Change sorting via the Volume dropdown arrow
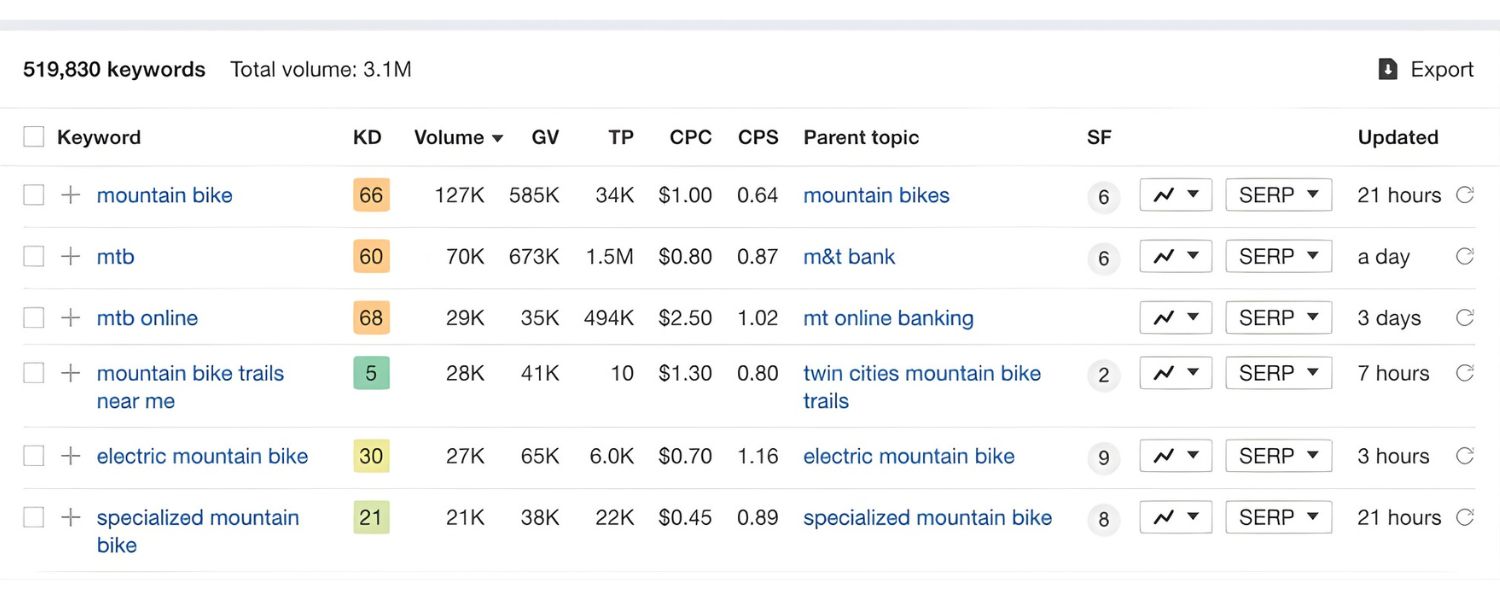The image size is (1500, 600). (497, 137)
